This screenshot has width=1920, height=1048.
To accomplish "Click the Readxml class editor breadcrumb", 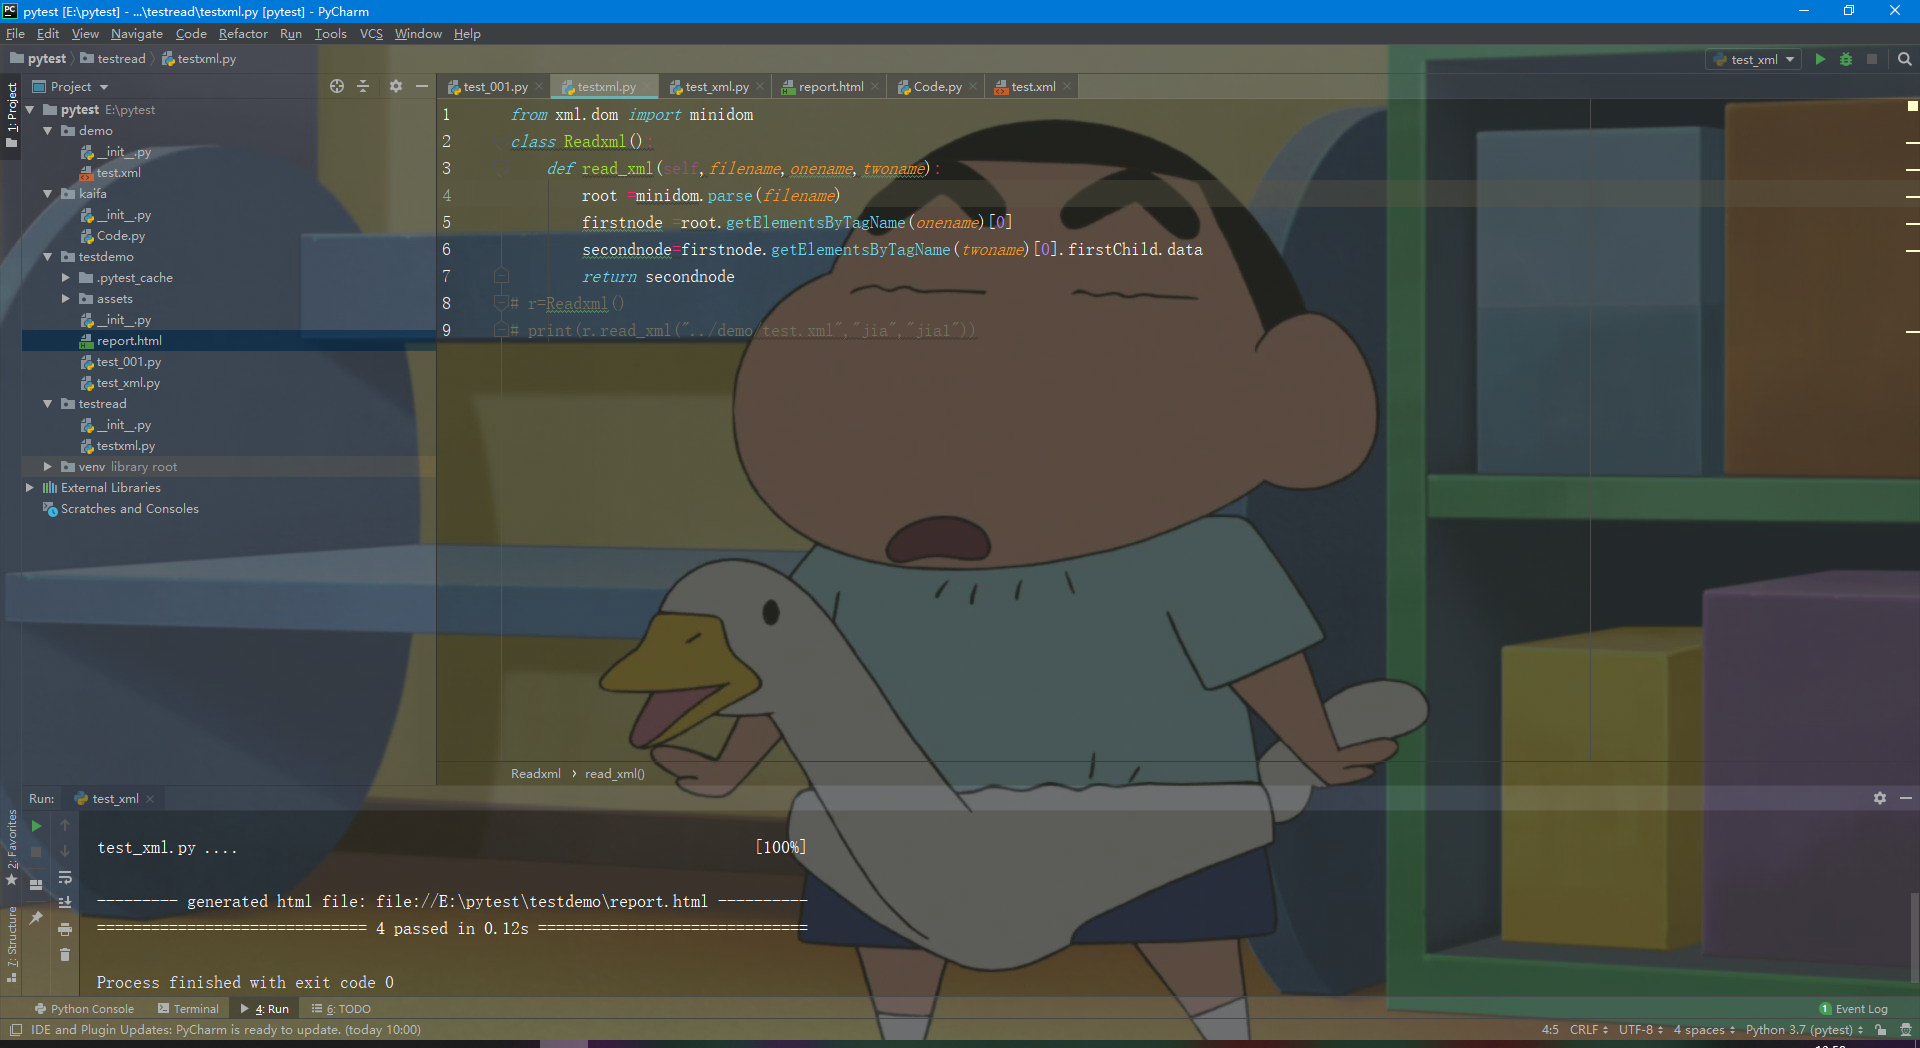I will tap(536, 774).
